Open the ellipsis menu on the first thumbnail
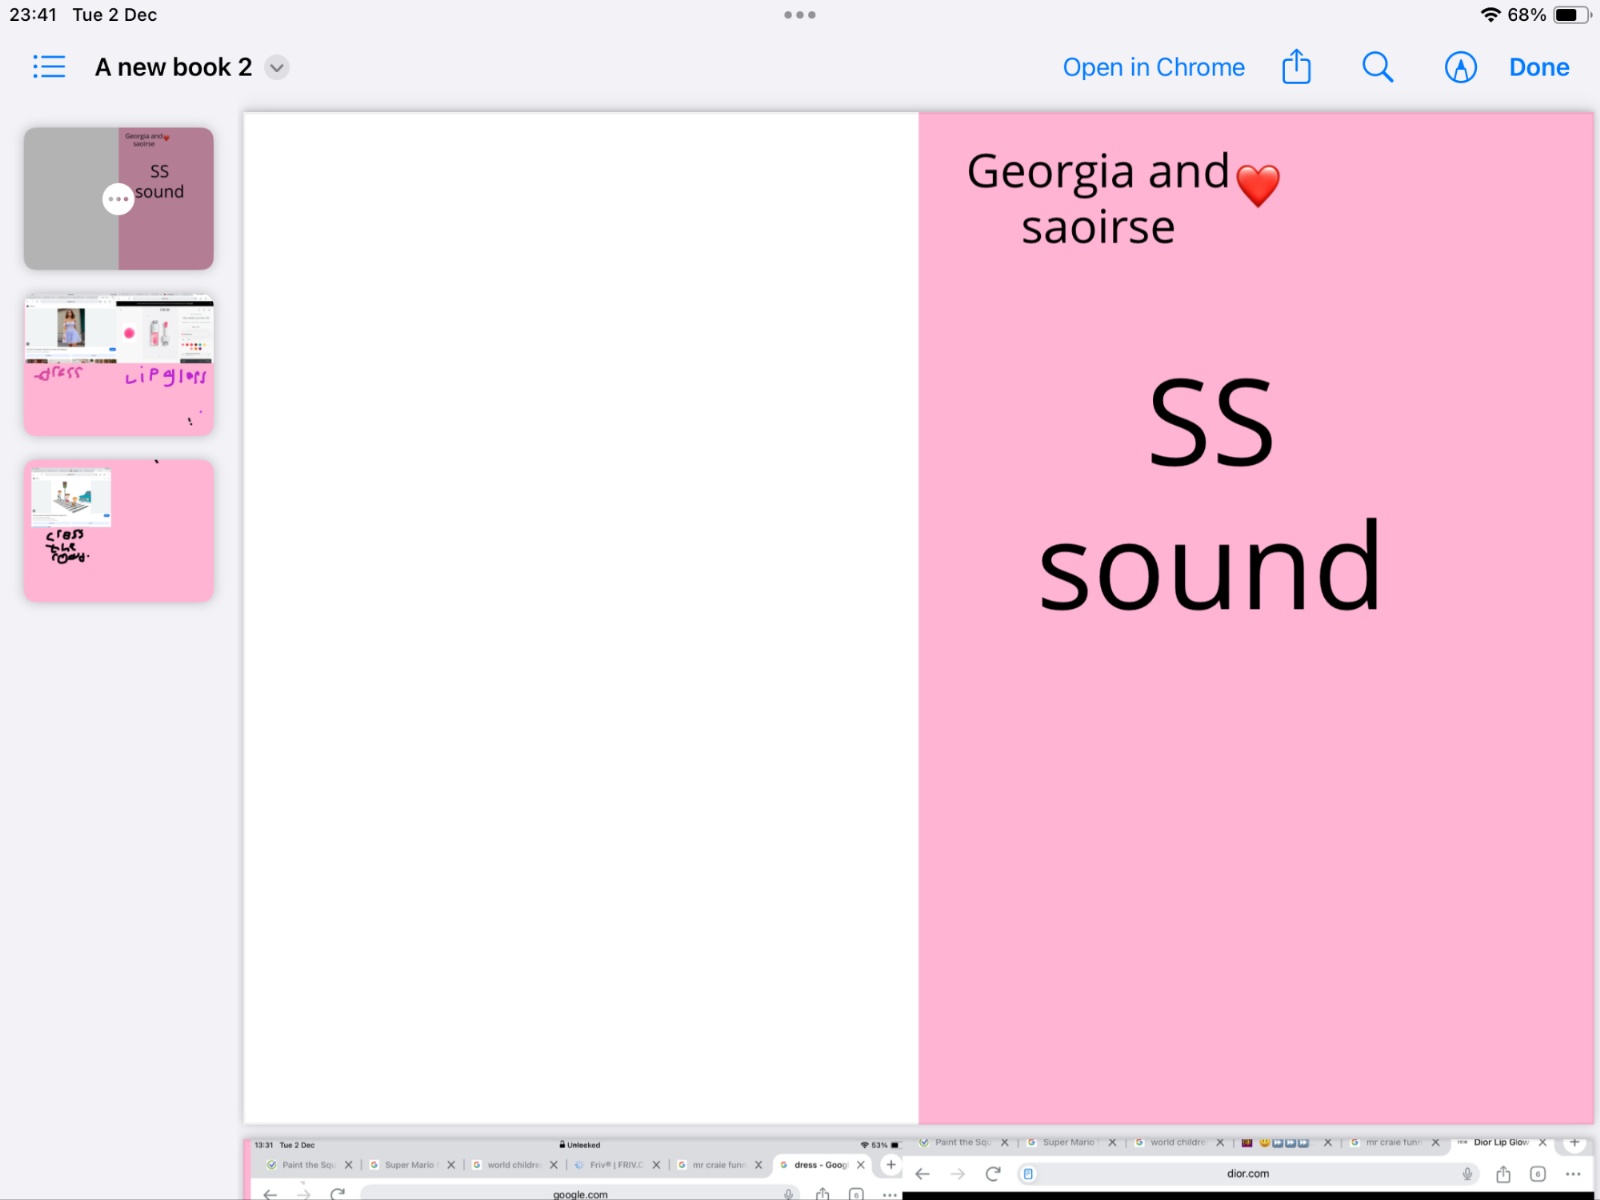 click(118, 199)
